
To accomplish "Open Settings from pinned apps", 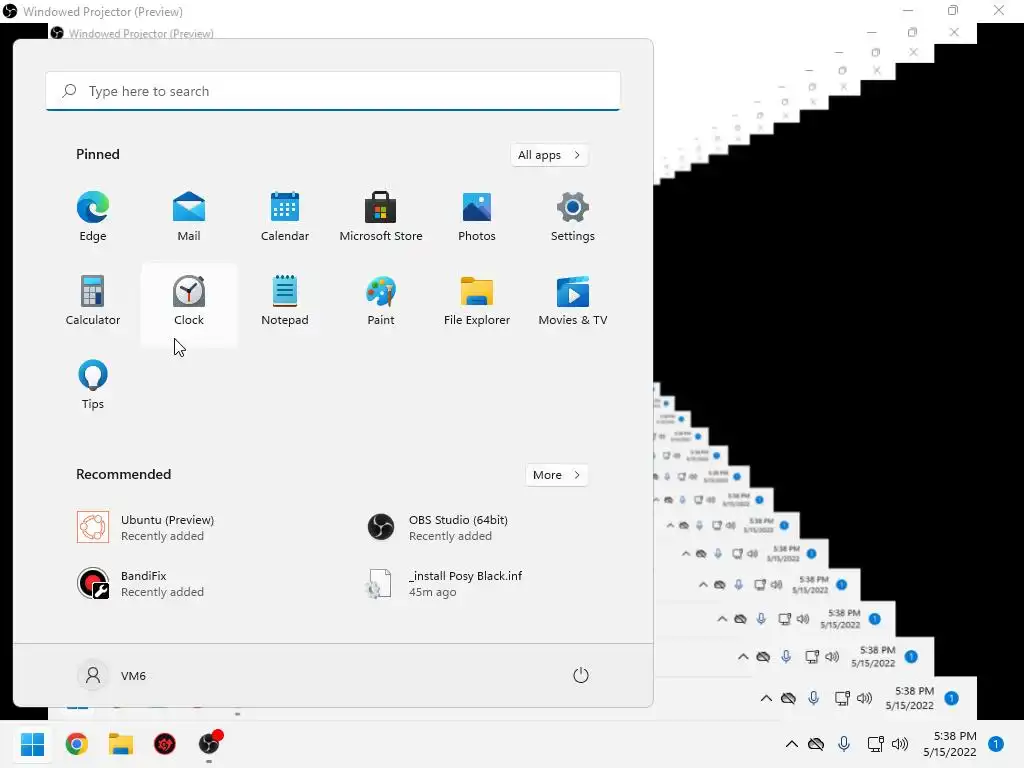I will click(573, 217).
